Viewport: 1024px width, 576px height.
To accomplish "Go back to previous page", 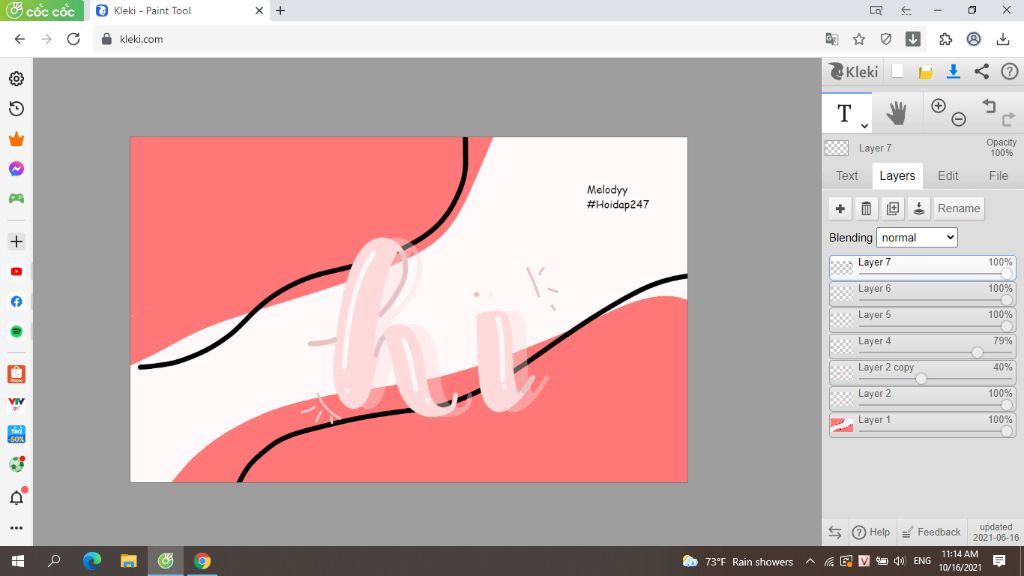I will point(20,39).
